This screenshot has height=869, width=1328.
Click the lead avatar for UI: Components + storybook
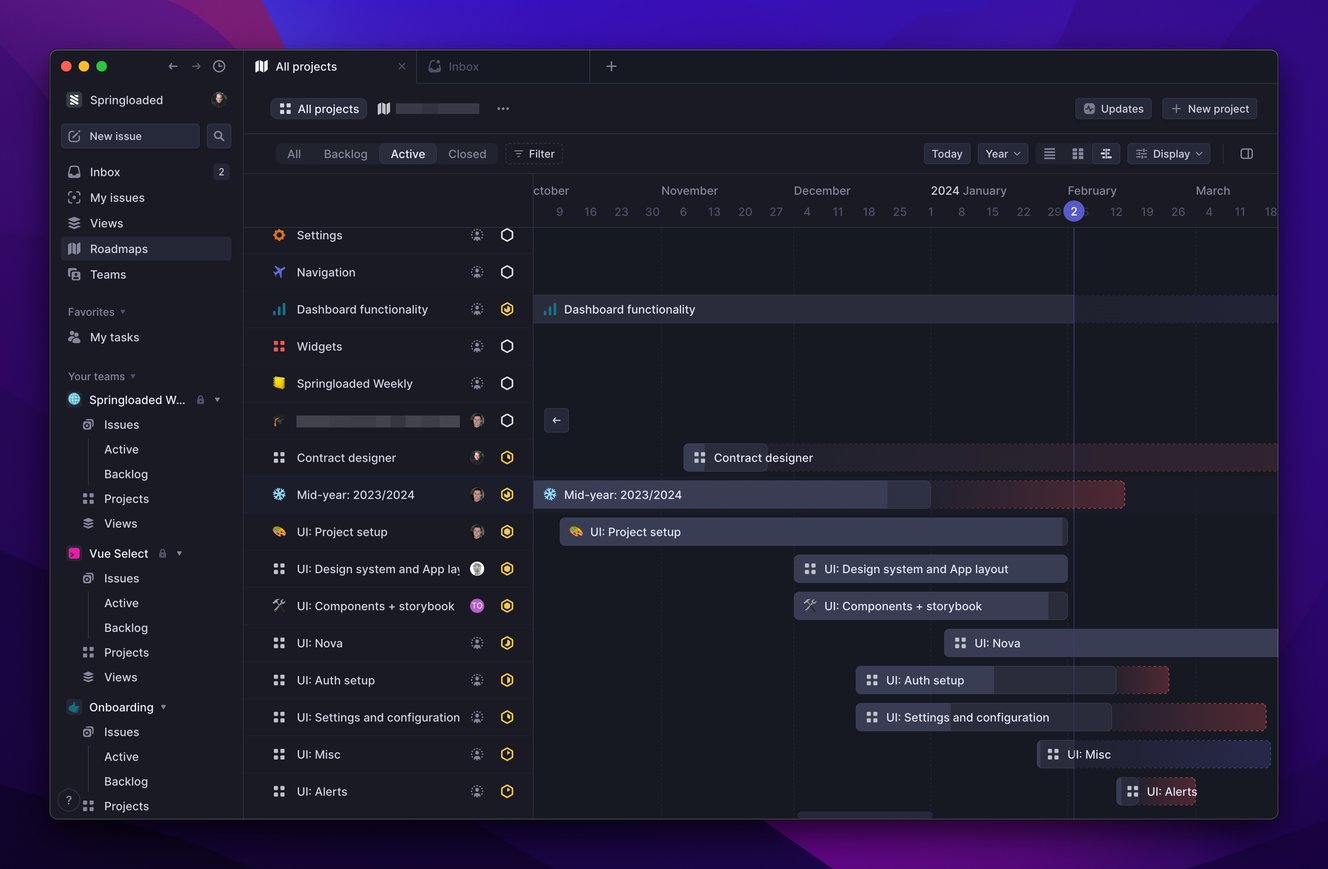click(x=477, y=606)
